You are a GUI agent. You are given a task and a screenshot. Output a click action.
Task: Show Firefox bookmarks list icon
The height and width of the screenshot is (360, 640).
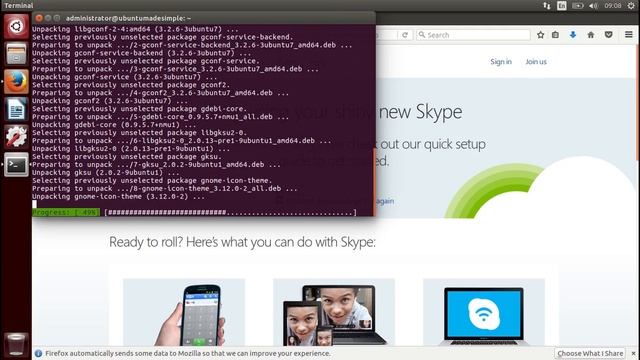point(556,35)
